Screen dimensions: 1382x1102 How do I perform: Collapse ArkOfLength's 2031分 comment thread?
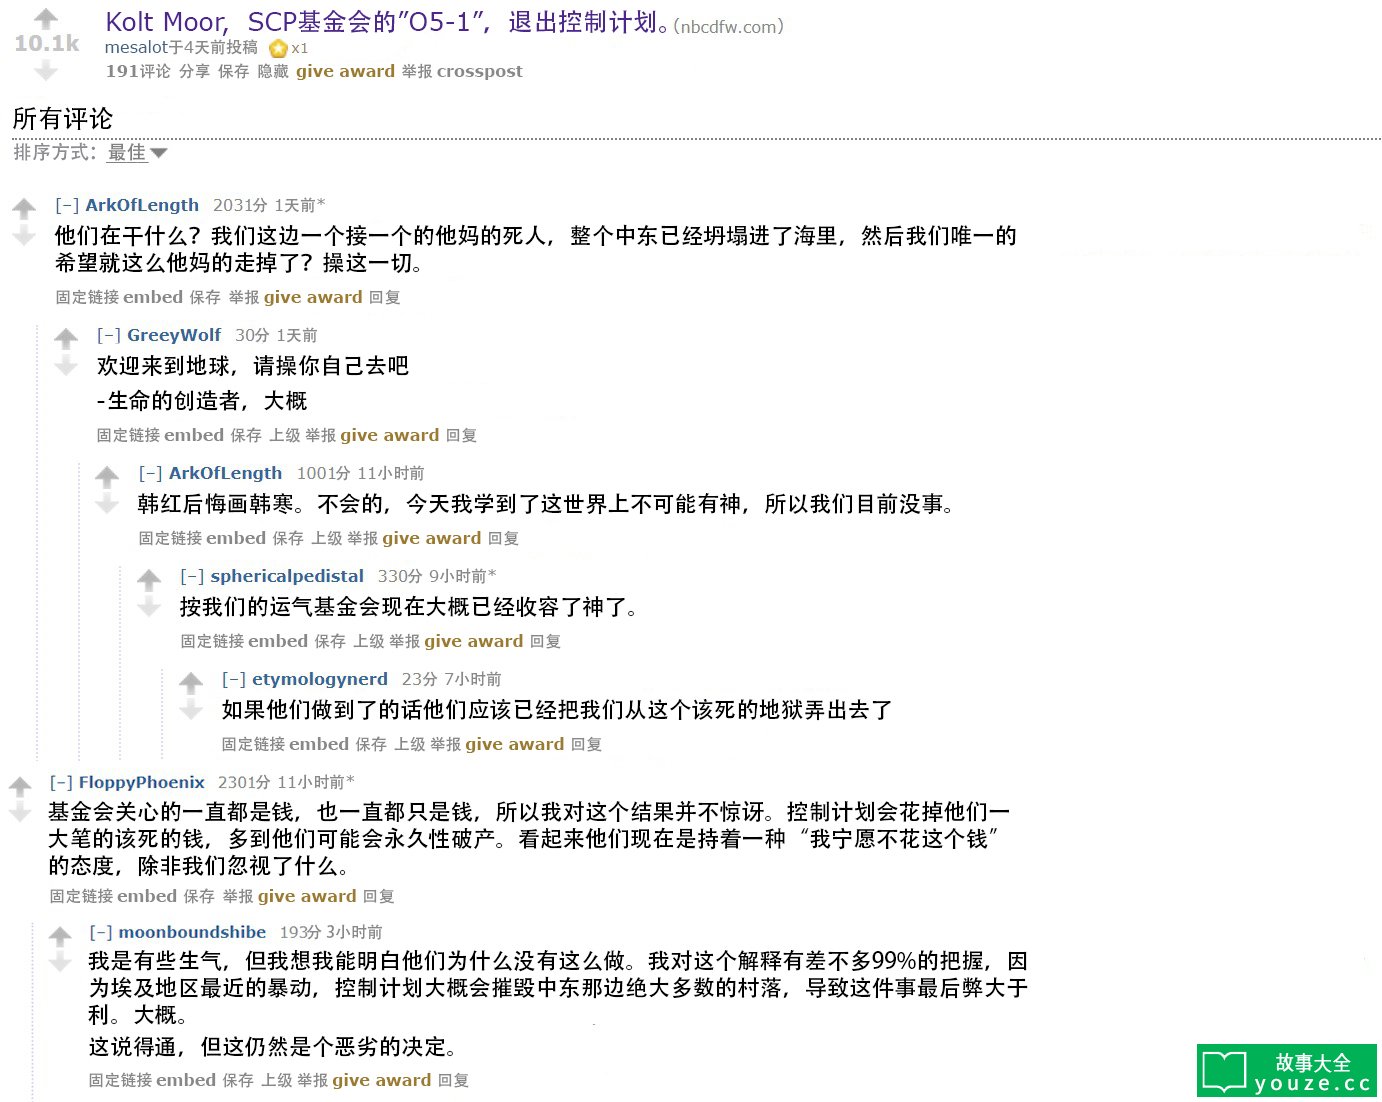pos(67,205)
